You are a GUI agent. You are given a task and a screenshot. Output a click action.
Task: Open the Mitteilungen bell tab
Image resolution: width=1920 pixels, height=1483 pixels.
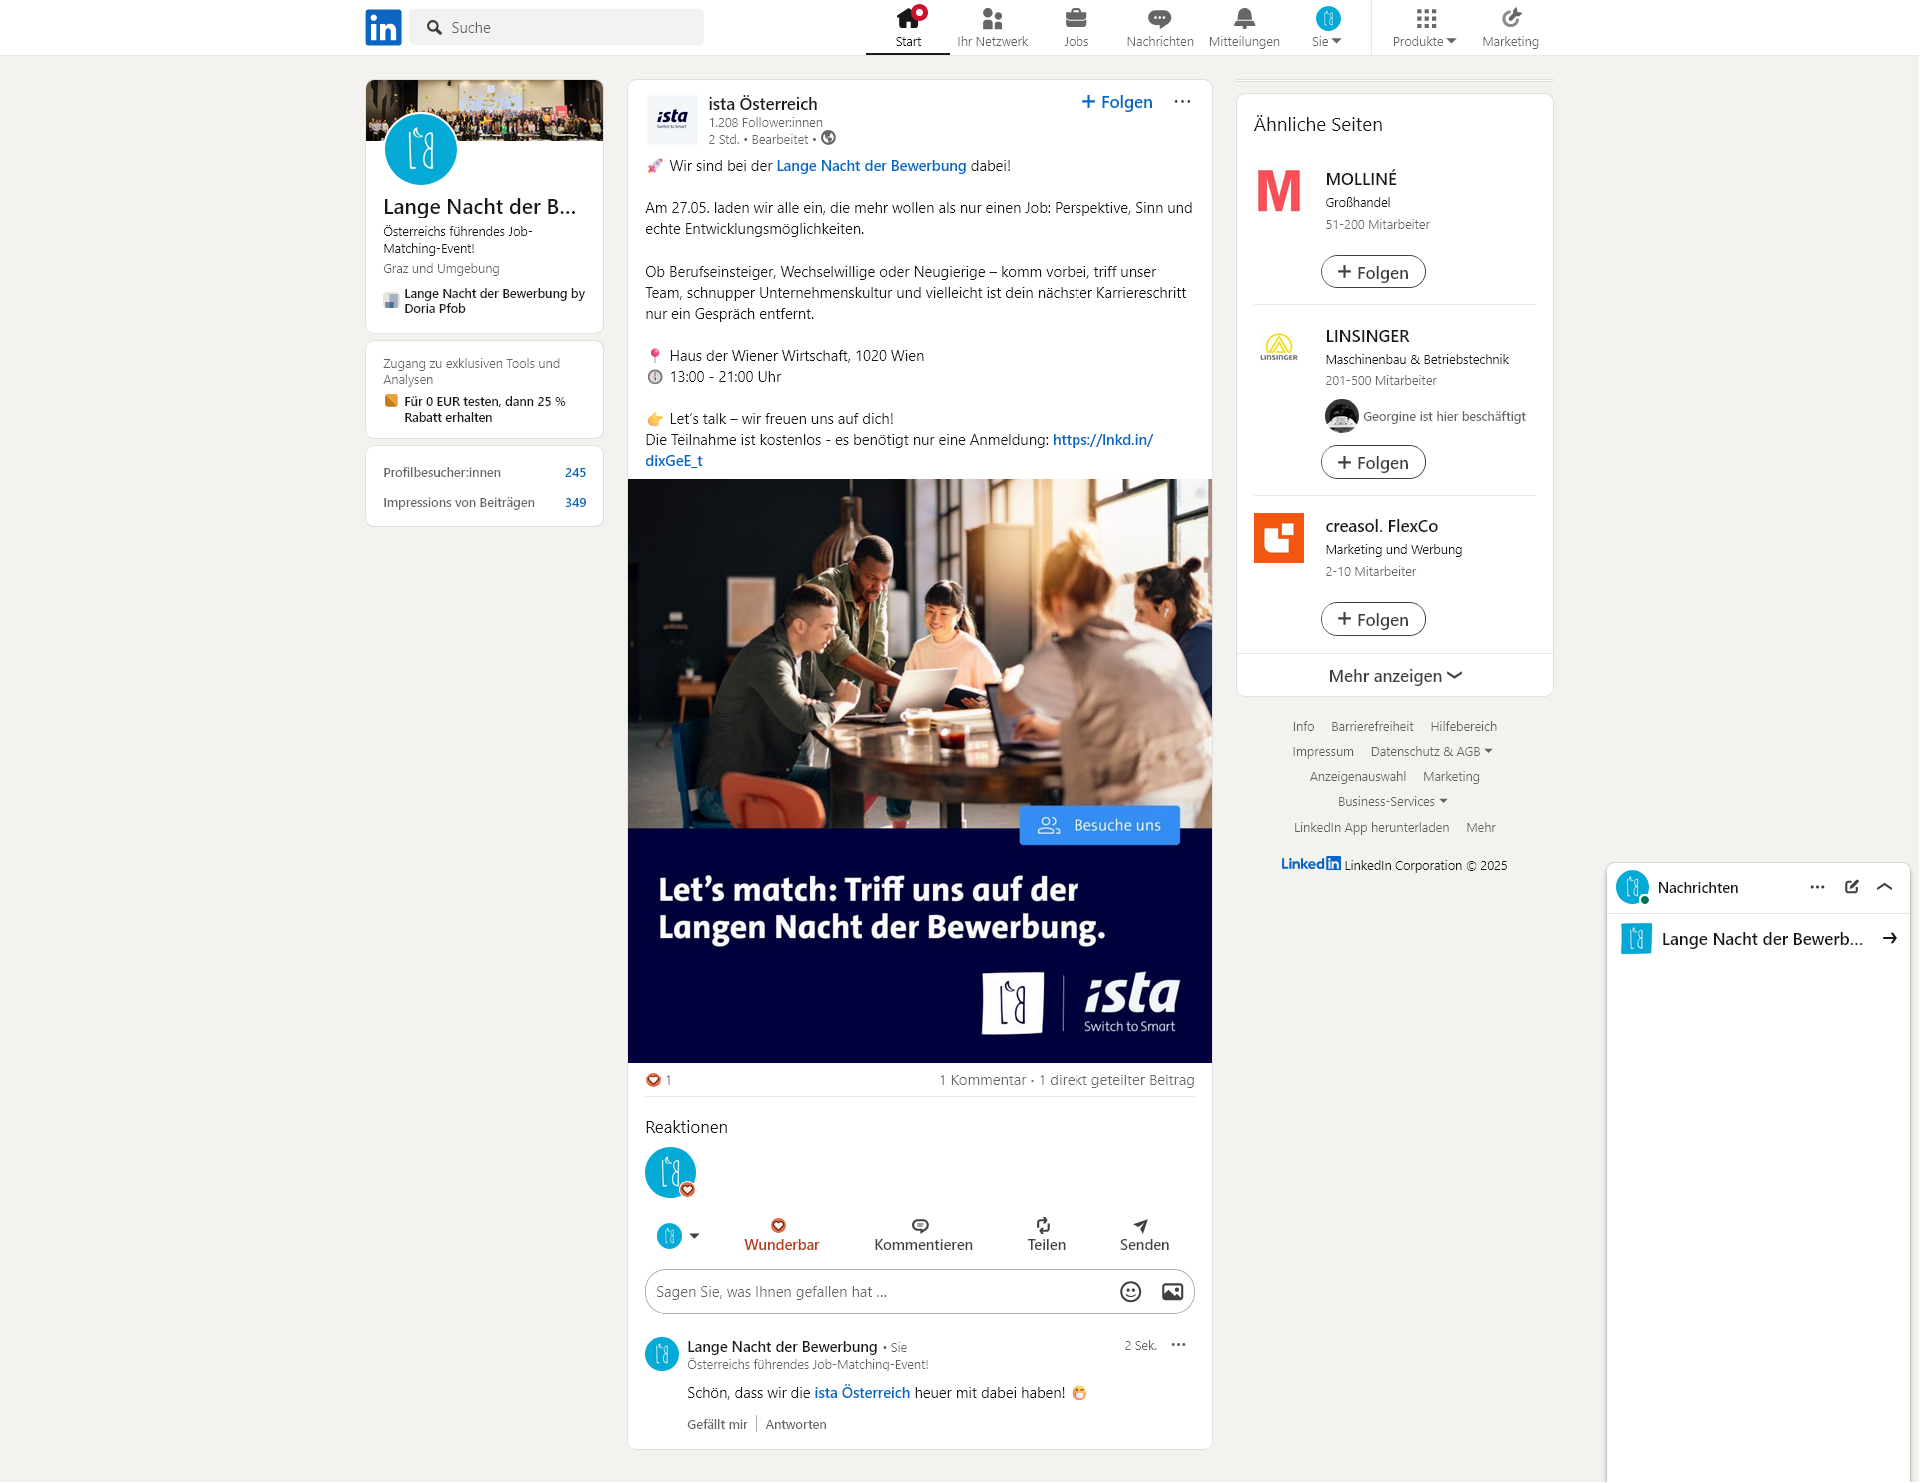coord(1244,28)
